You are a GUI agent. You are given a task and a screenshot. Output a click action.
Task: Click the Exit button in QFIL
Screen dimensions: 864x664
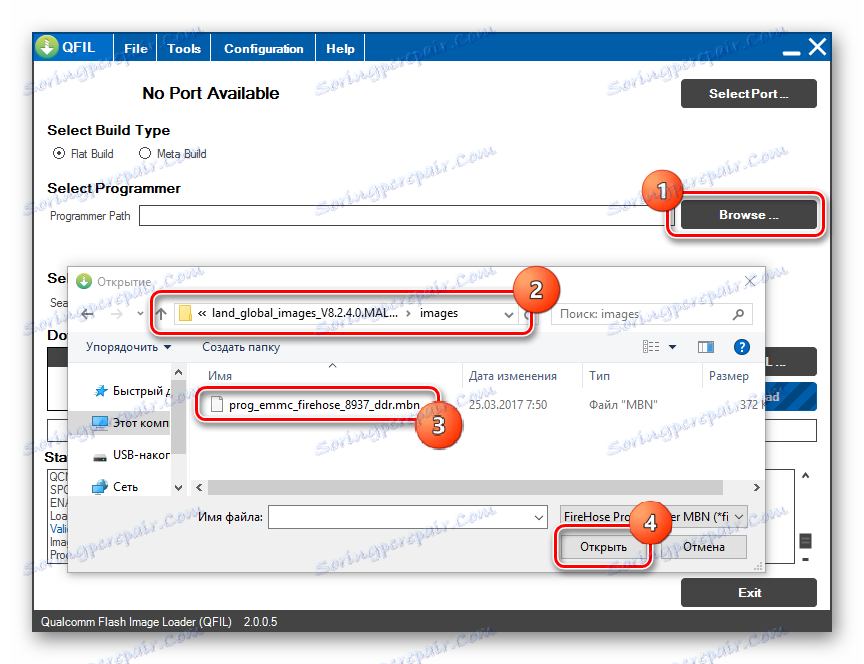click(x=748, y=592)
